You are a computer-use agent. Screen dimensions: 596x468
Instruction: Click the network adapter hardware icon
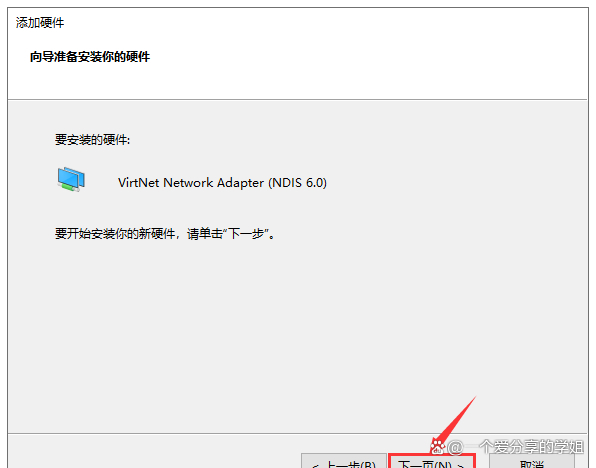pyautogui.click(x=71, y=179)
